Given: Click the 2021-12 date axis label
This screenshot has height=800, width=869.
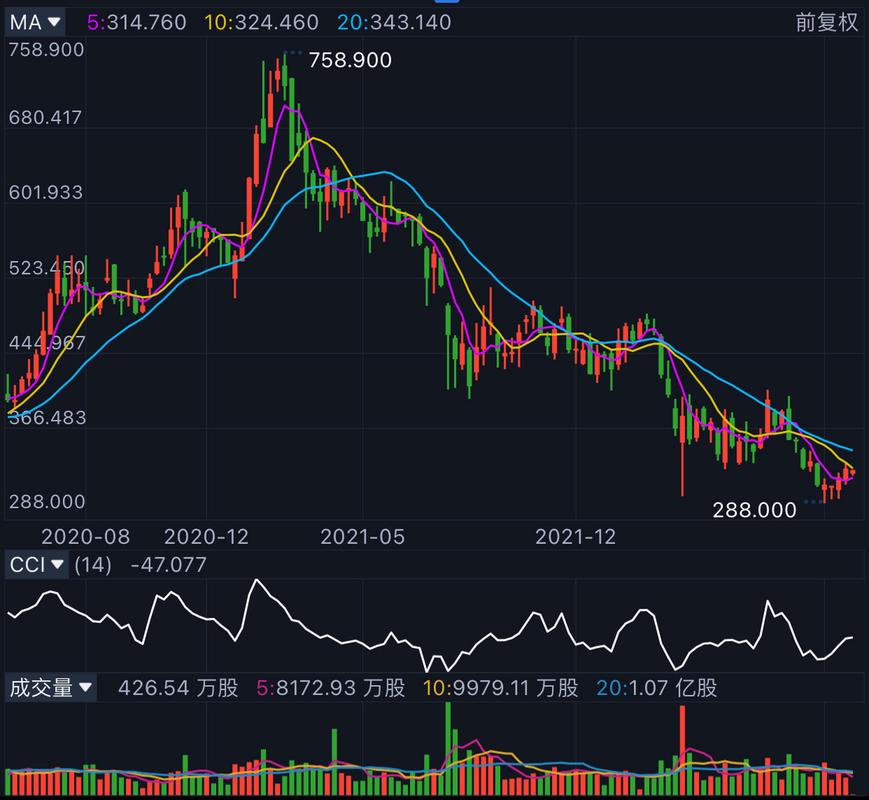Looking at the screenshot, I should pyautogui.click(x=576, y=537).
